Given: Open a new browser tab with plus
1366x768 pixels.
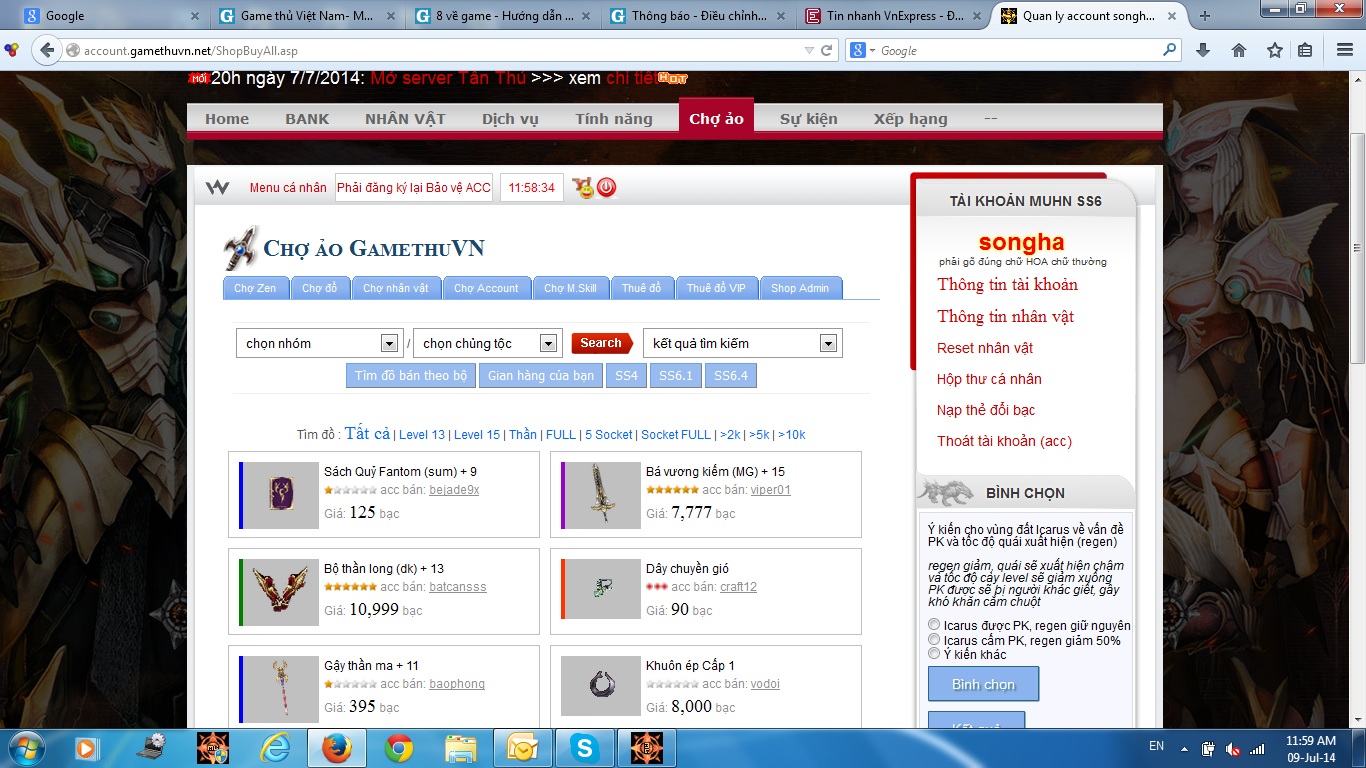Looking at the screenshot, I should pos(1204,16).
